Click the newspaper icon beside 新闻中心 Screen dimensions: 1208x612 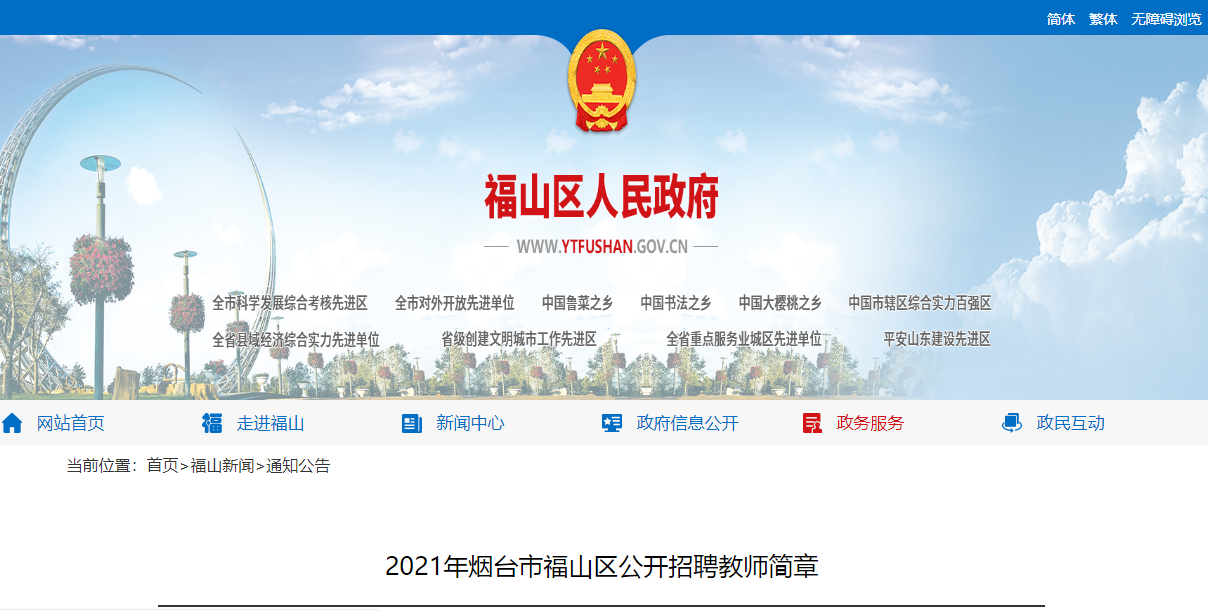point(412,423)
